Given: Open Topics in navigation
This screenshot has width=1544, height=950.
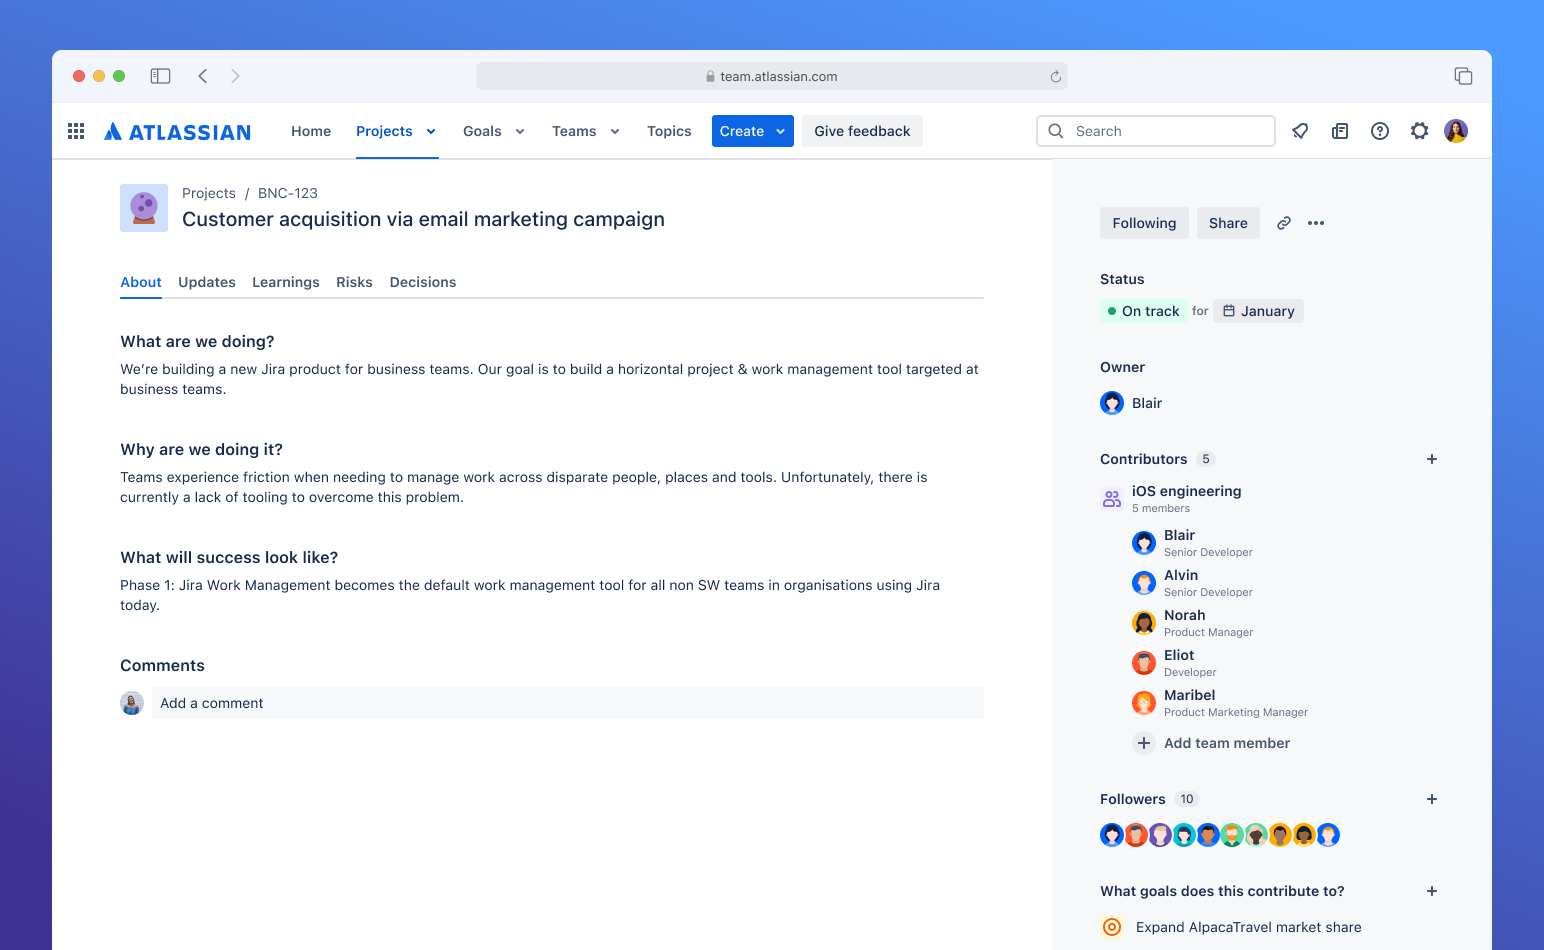Looking at the screenshot, I should [x=669, y=131].
